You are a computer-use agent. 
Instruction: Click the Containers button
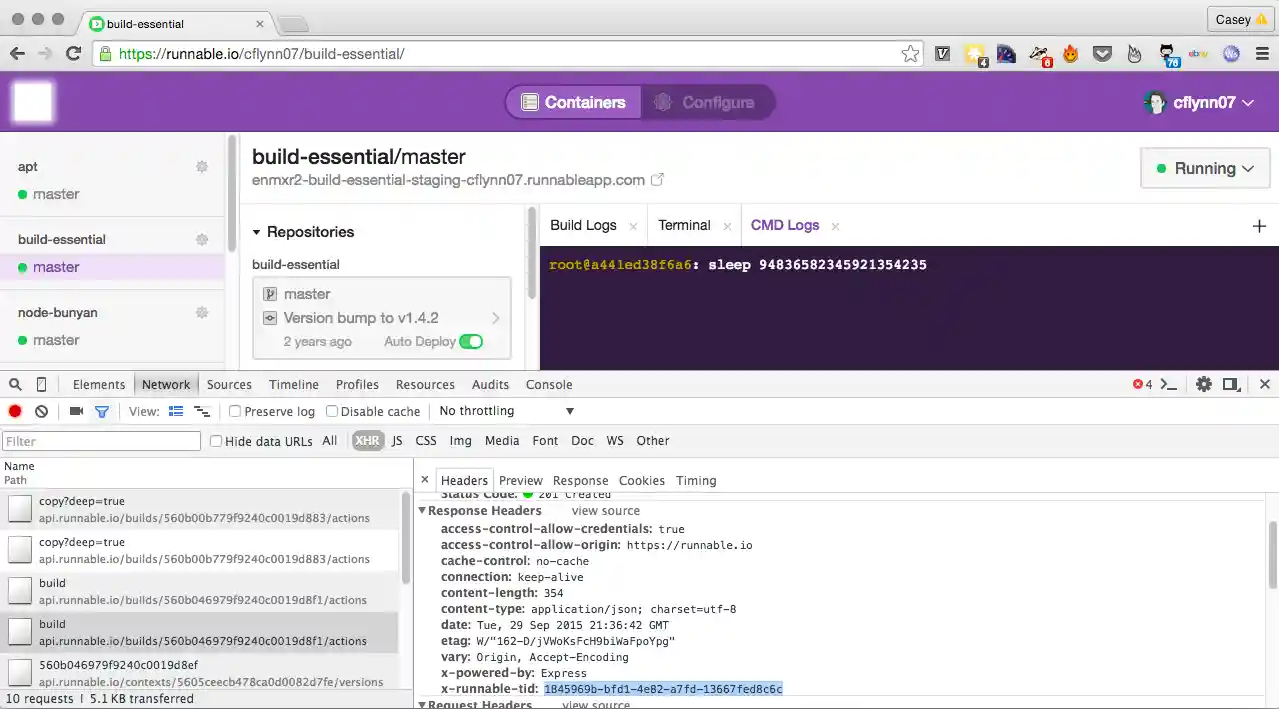click(574, 102)
